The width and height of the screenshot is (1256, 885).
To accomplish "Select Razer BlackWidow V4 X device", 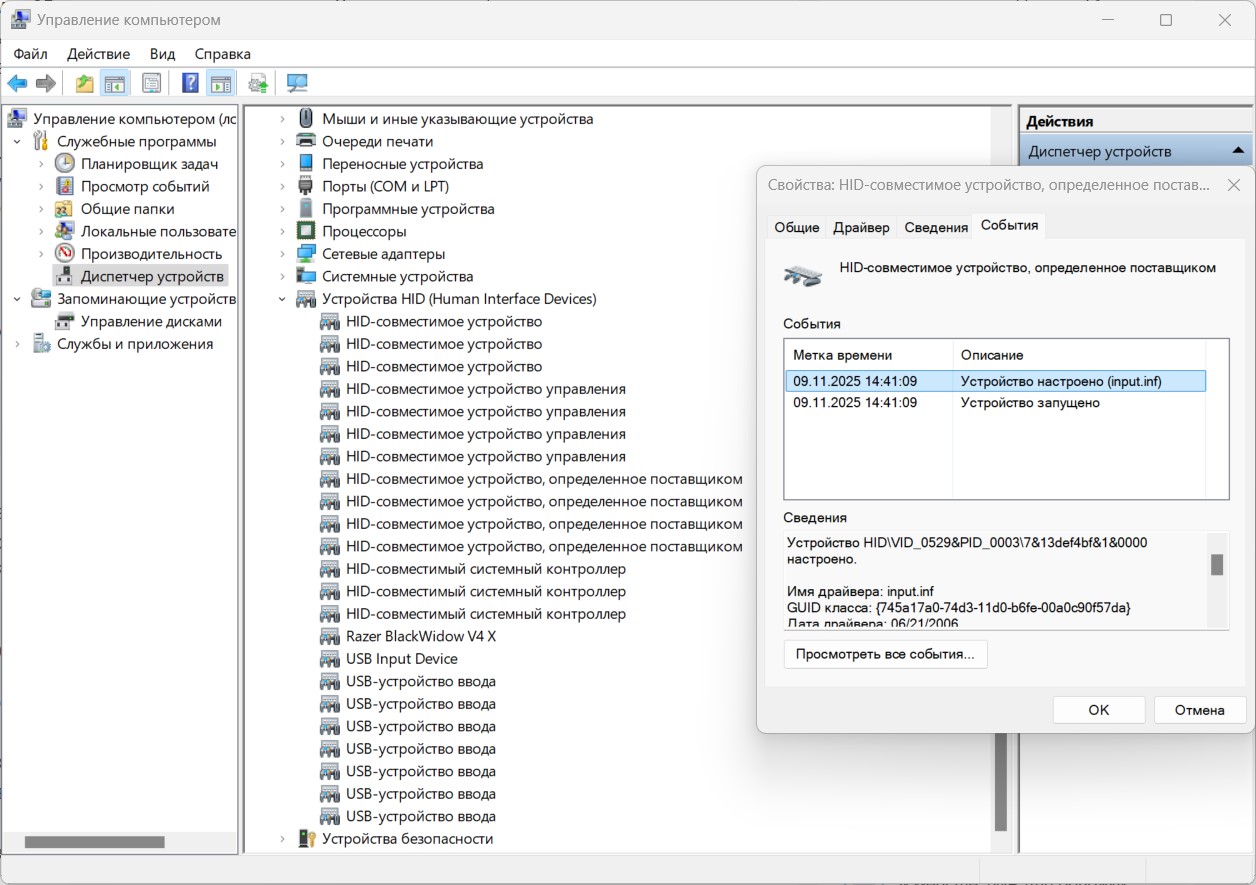I will [420, 636].
